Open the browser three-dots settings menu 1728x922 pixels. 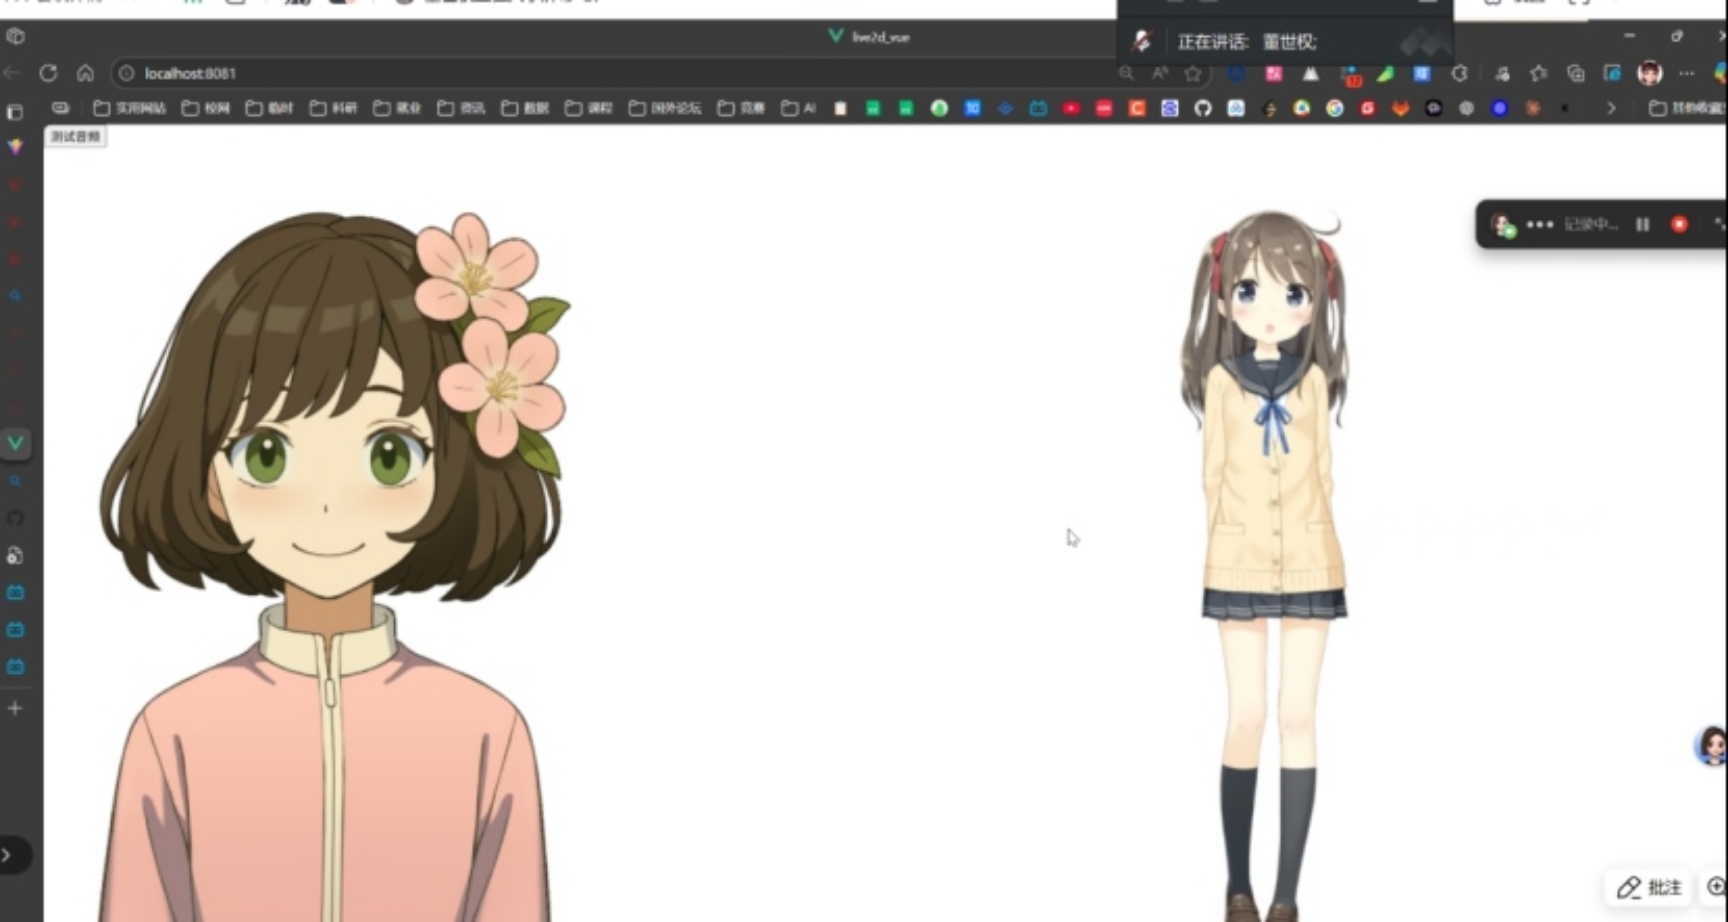[1687, 73]
